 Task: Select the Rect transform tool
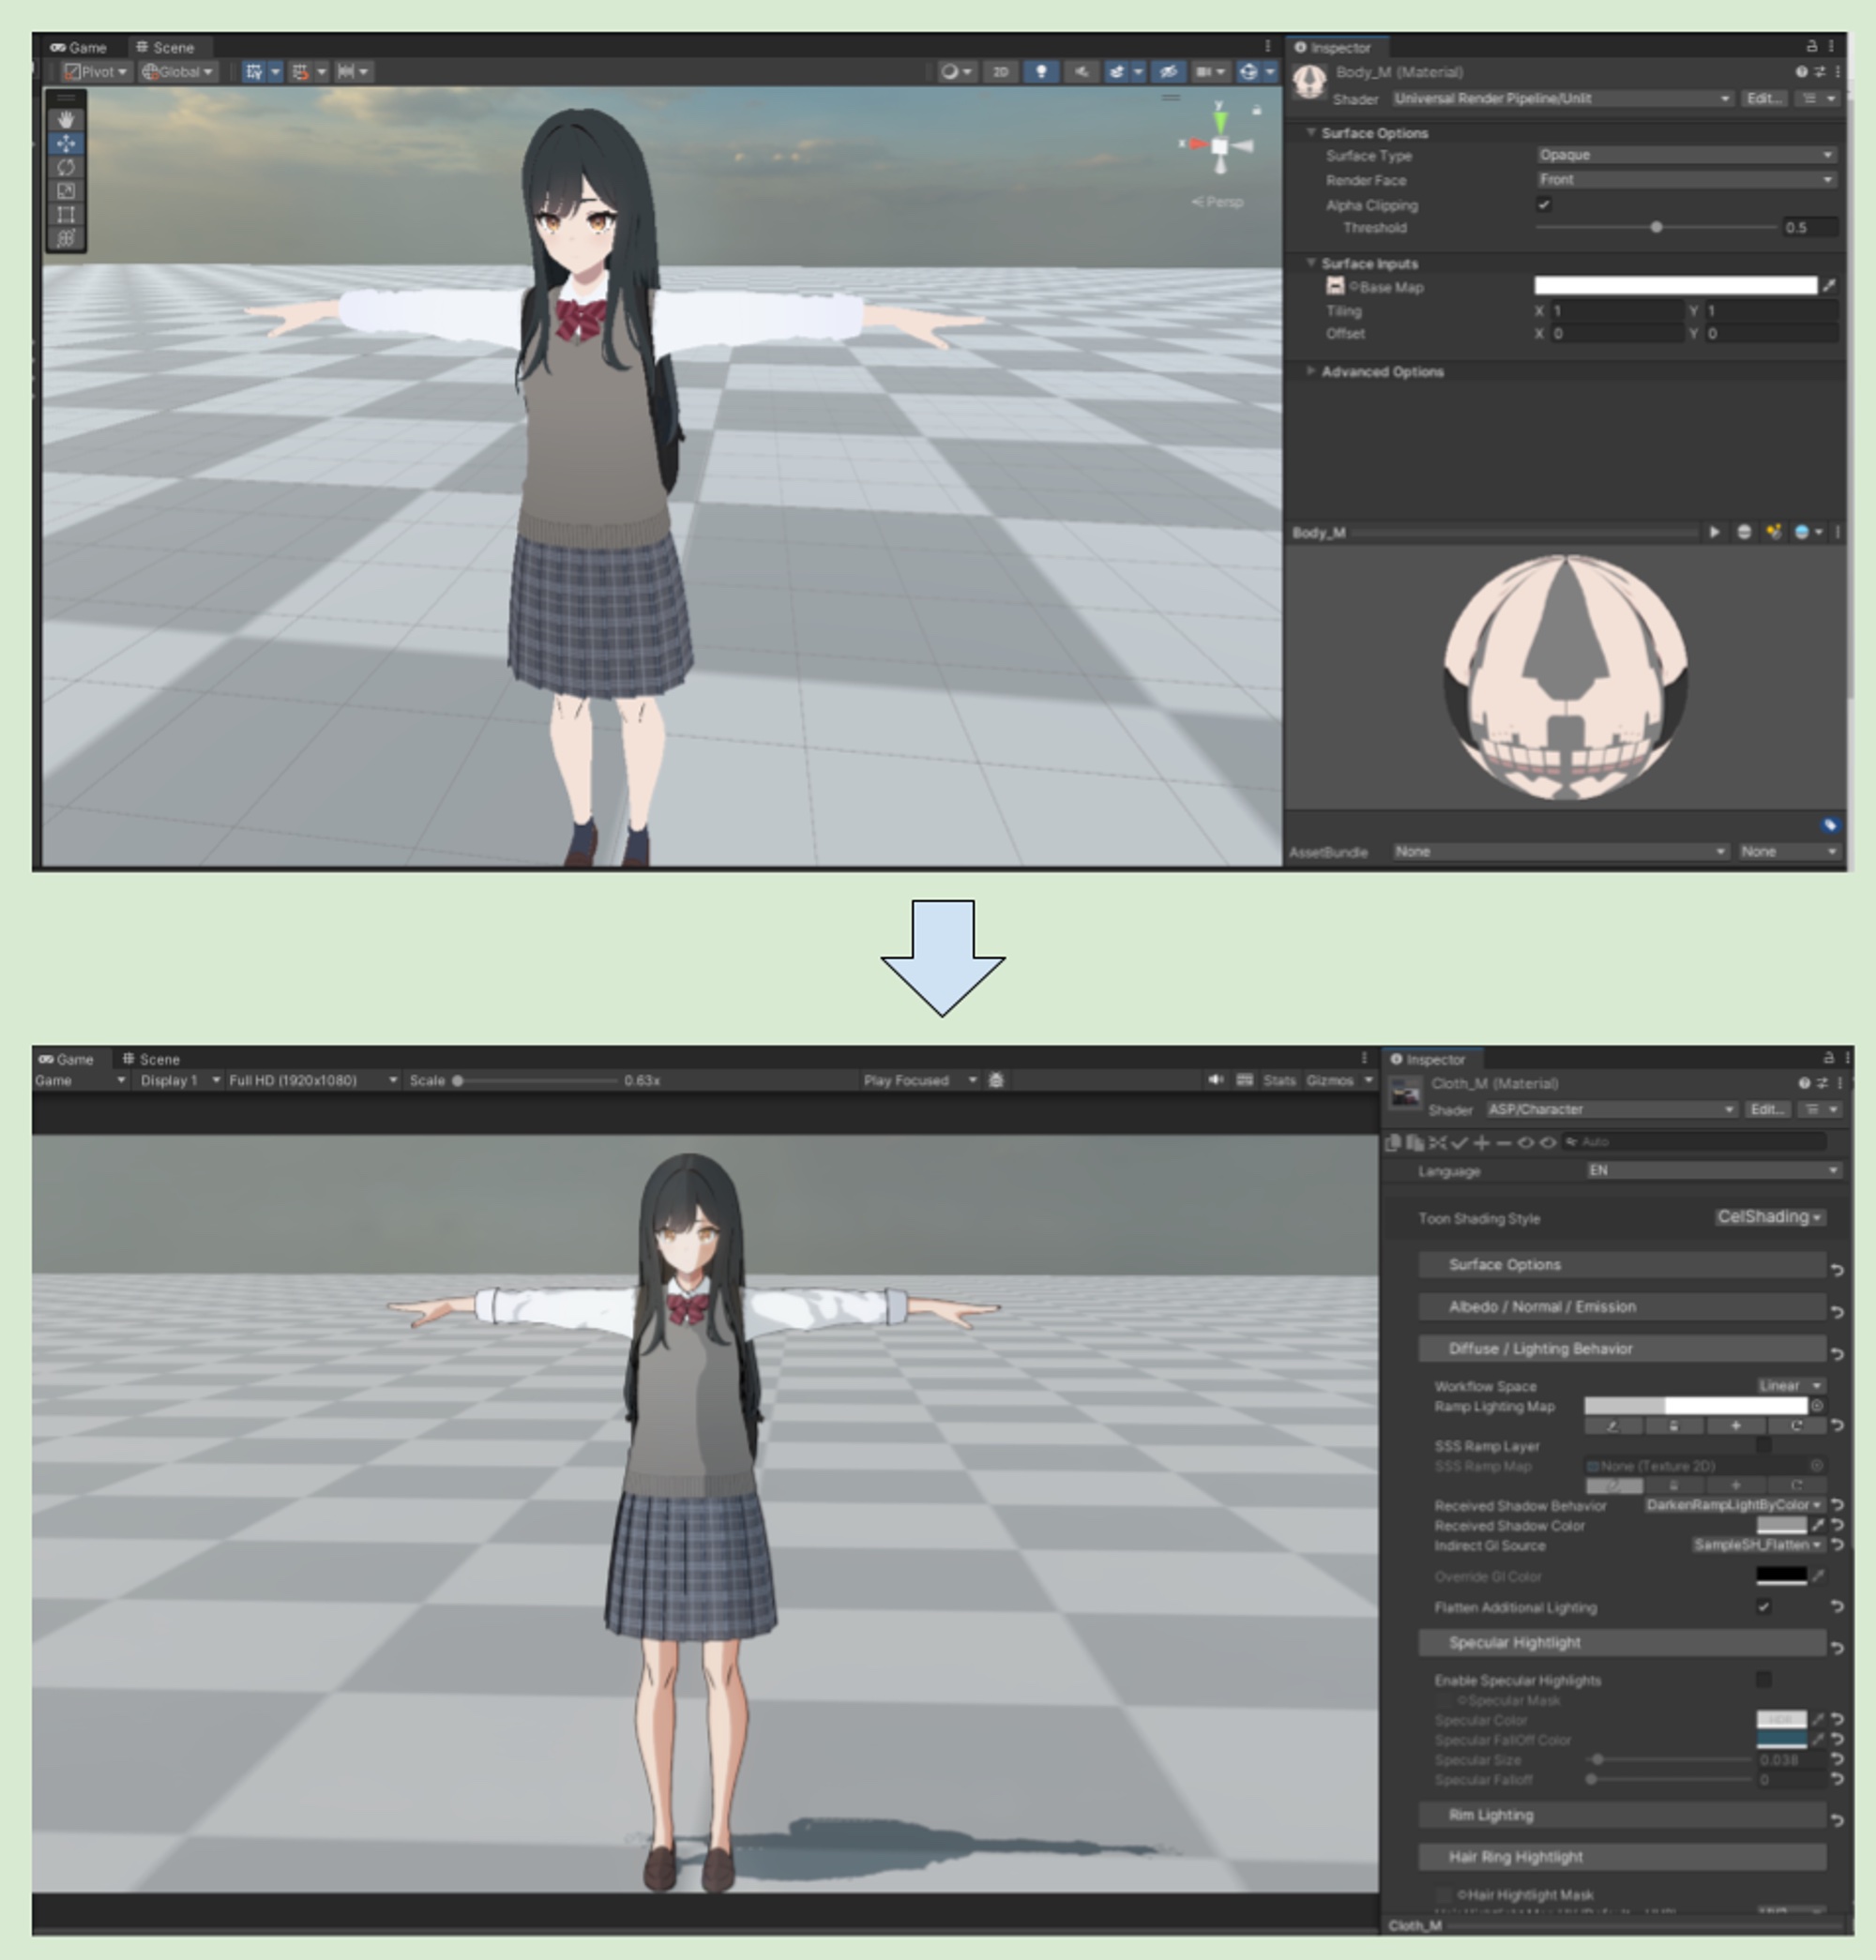coord(66,214)
